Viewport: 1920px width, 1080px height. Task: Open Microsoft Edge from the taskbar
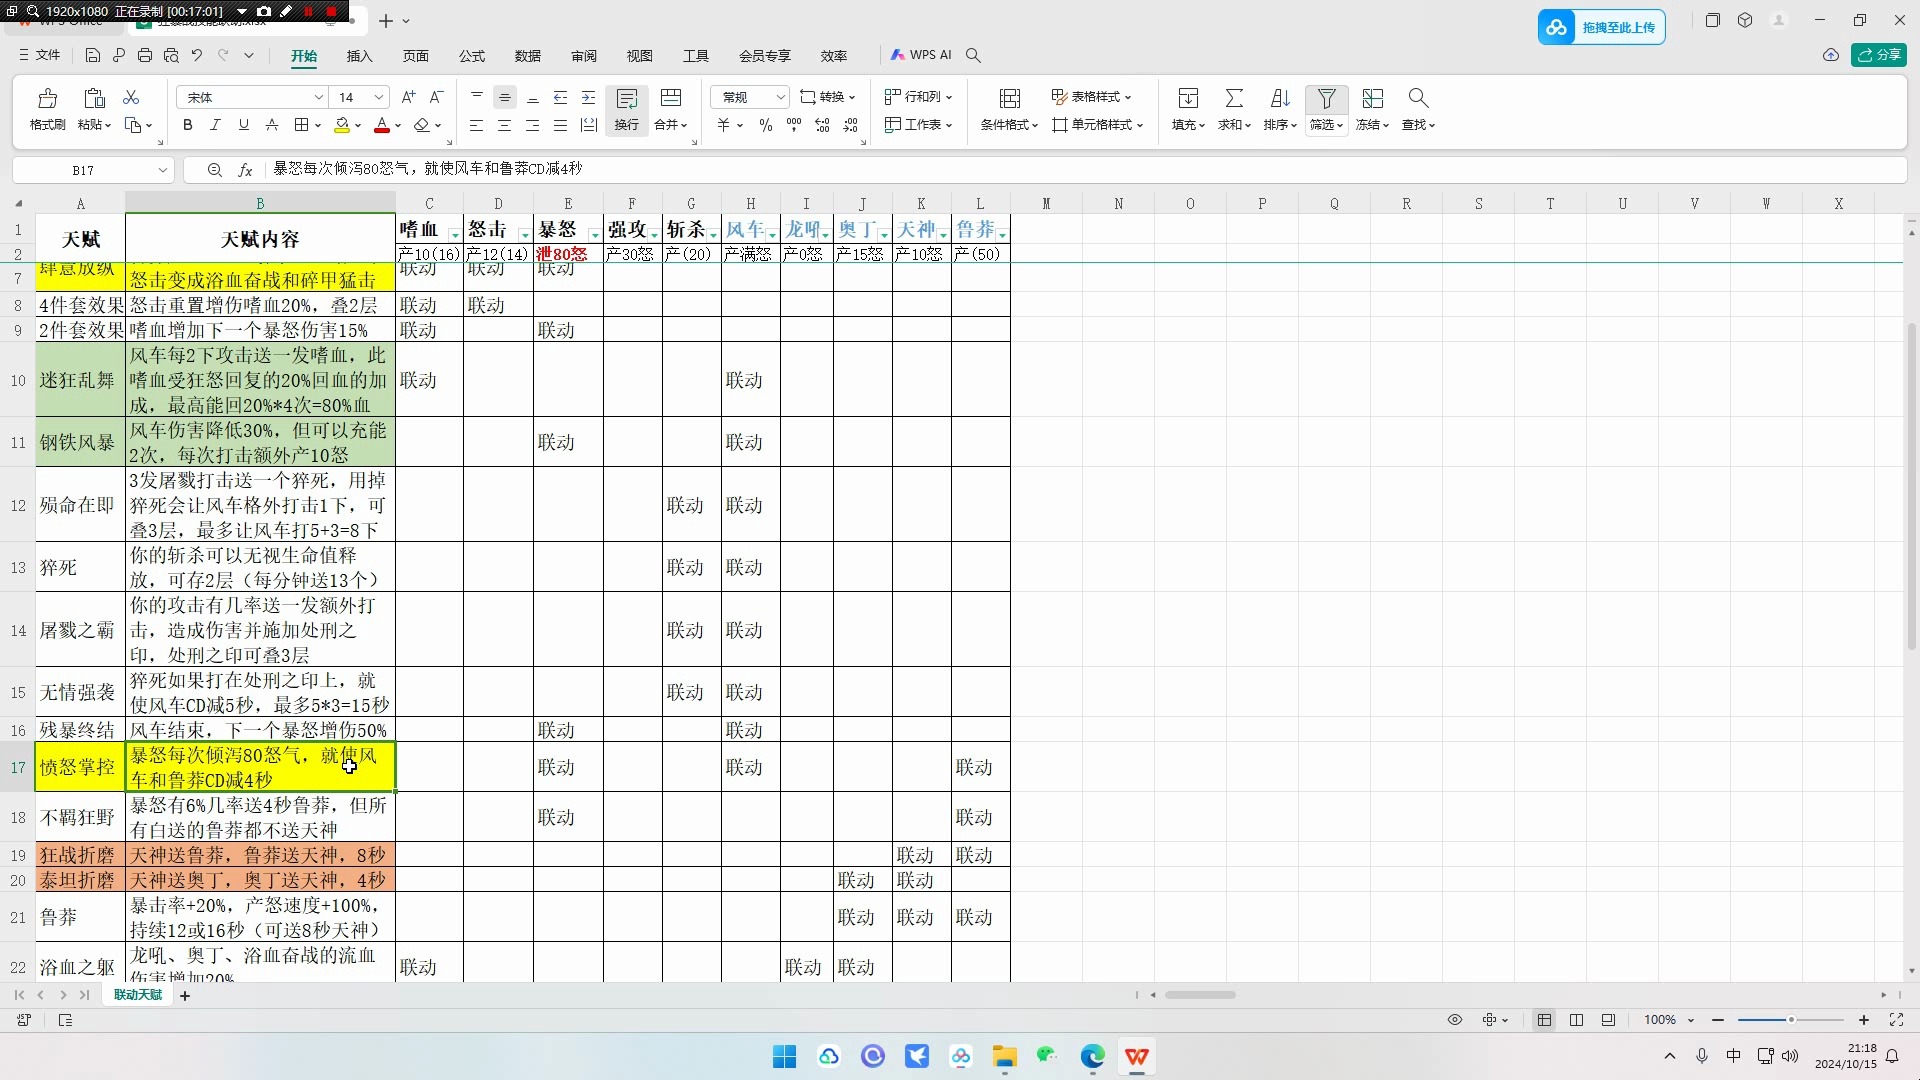[1092, 1056]
